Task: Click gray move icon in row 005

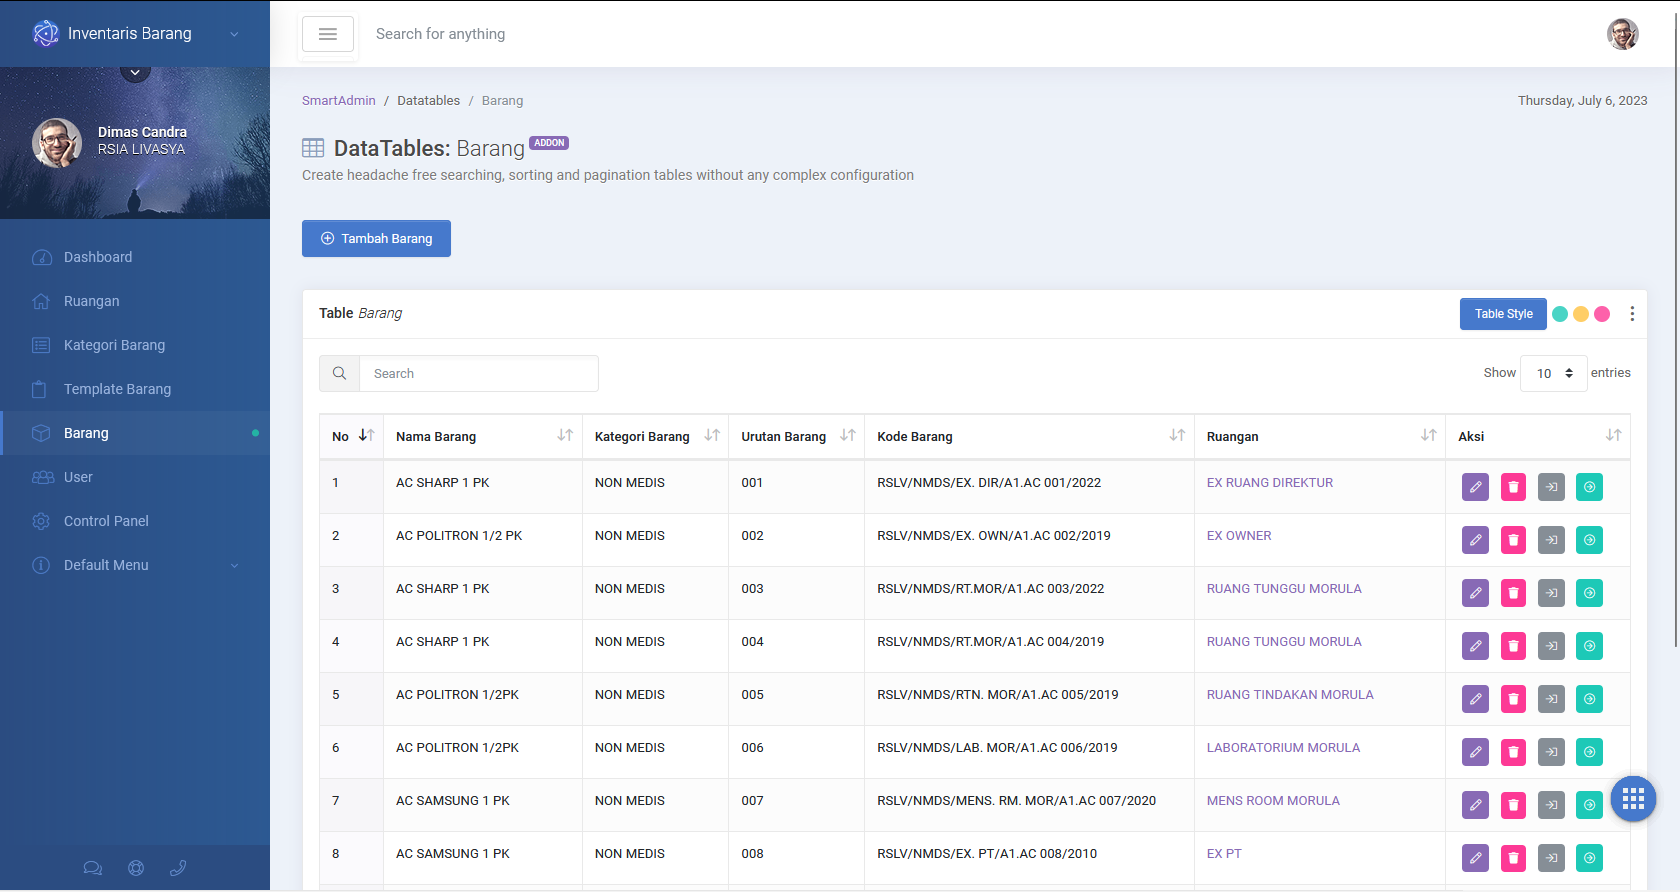Action: tap(1551, 699)
